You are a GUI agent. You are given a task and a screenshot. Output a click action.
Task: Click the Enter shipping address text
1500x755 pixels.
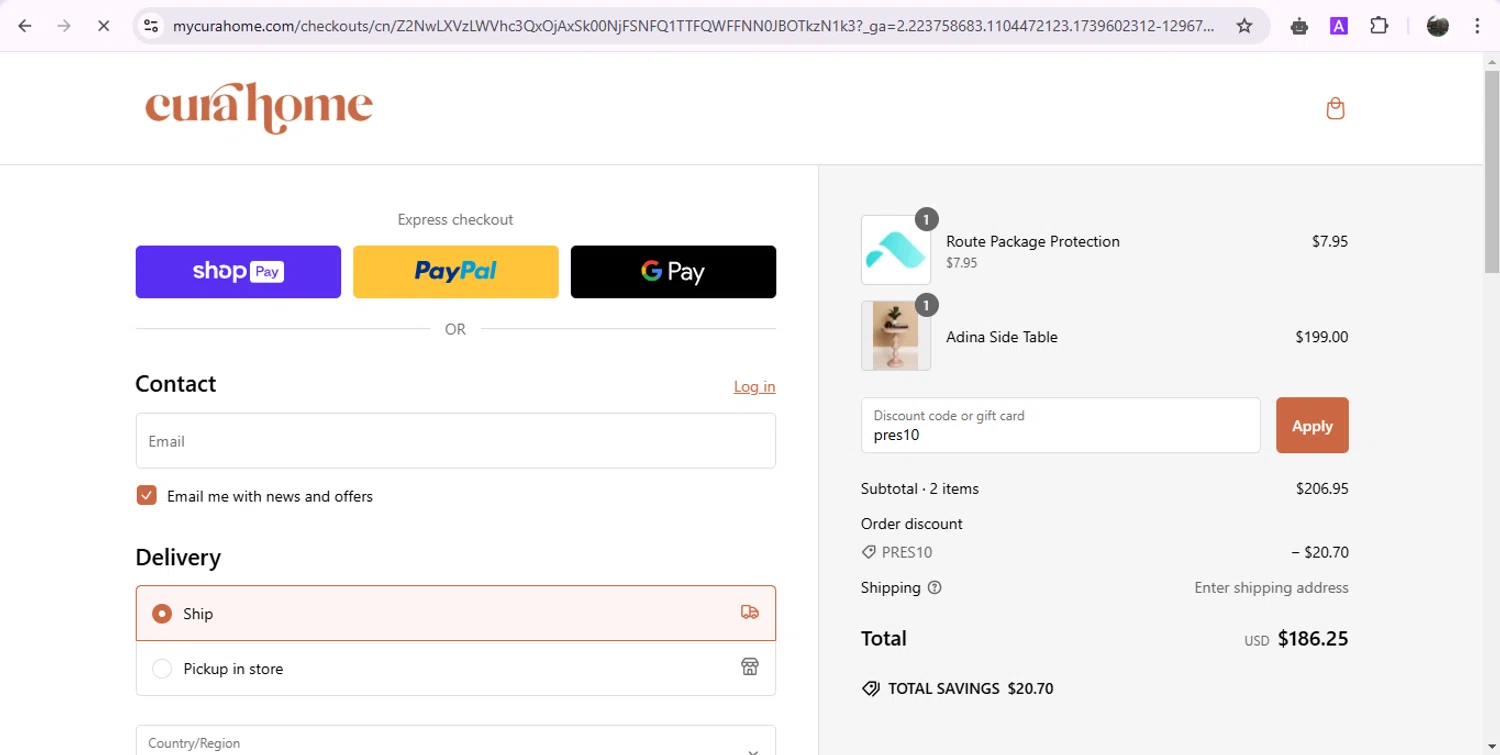click(1271, 588)
